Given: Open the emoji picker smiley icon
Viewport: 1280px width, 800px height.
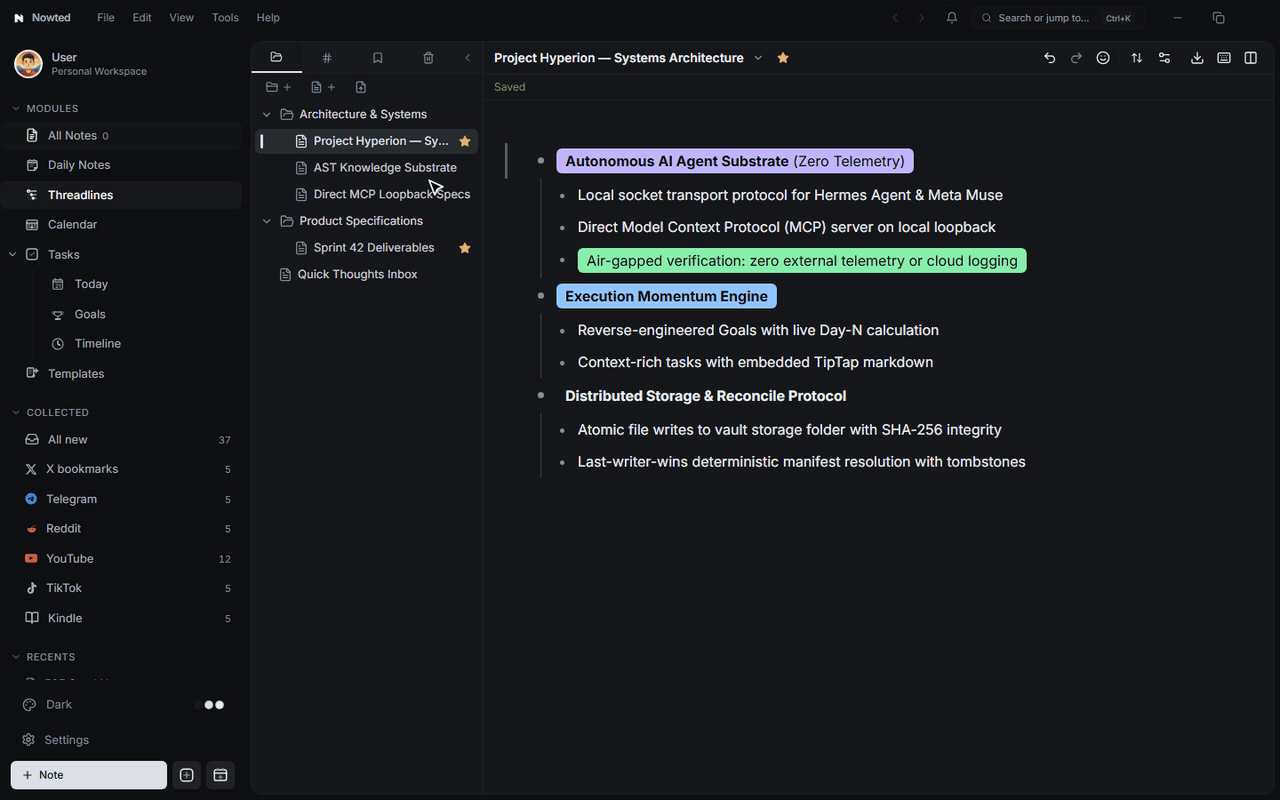Looking at the screenshot, I should tap(1103, 58).
